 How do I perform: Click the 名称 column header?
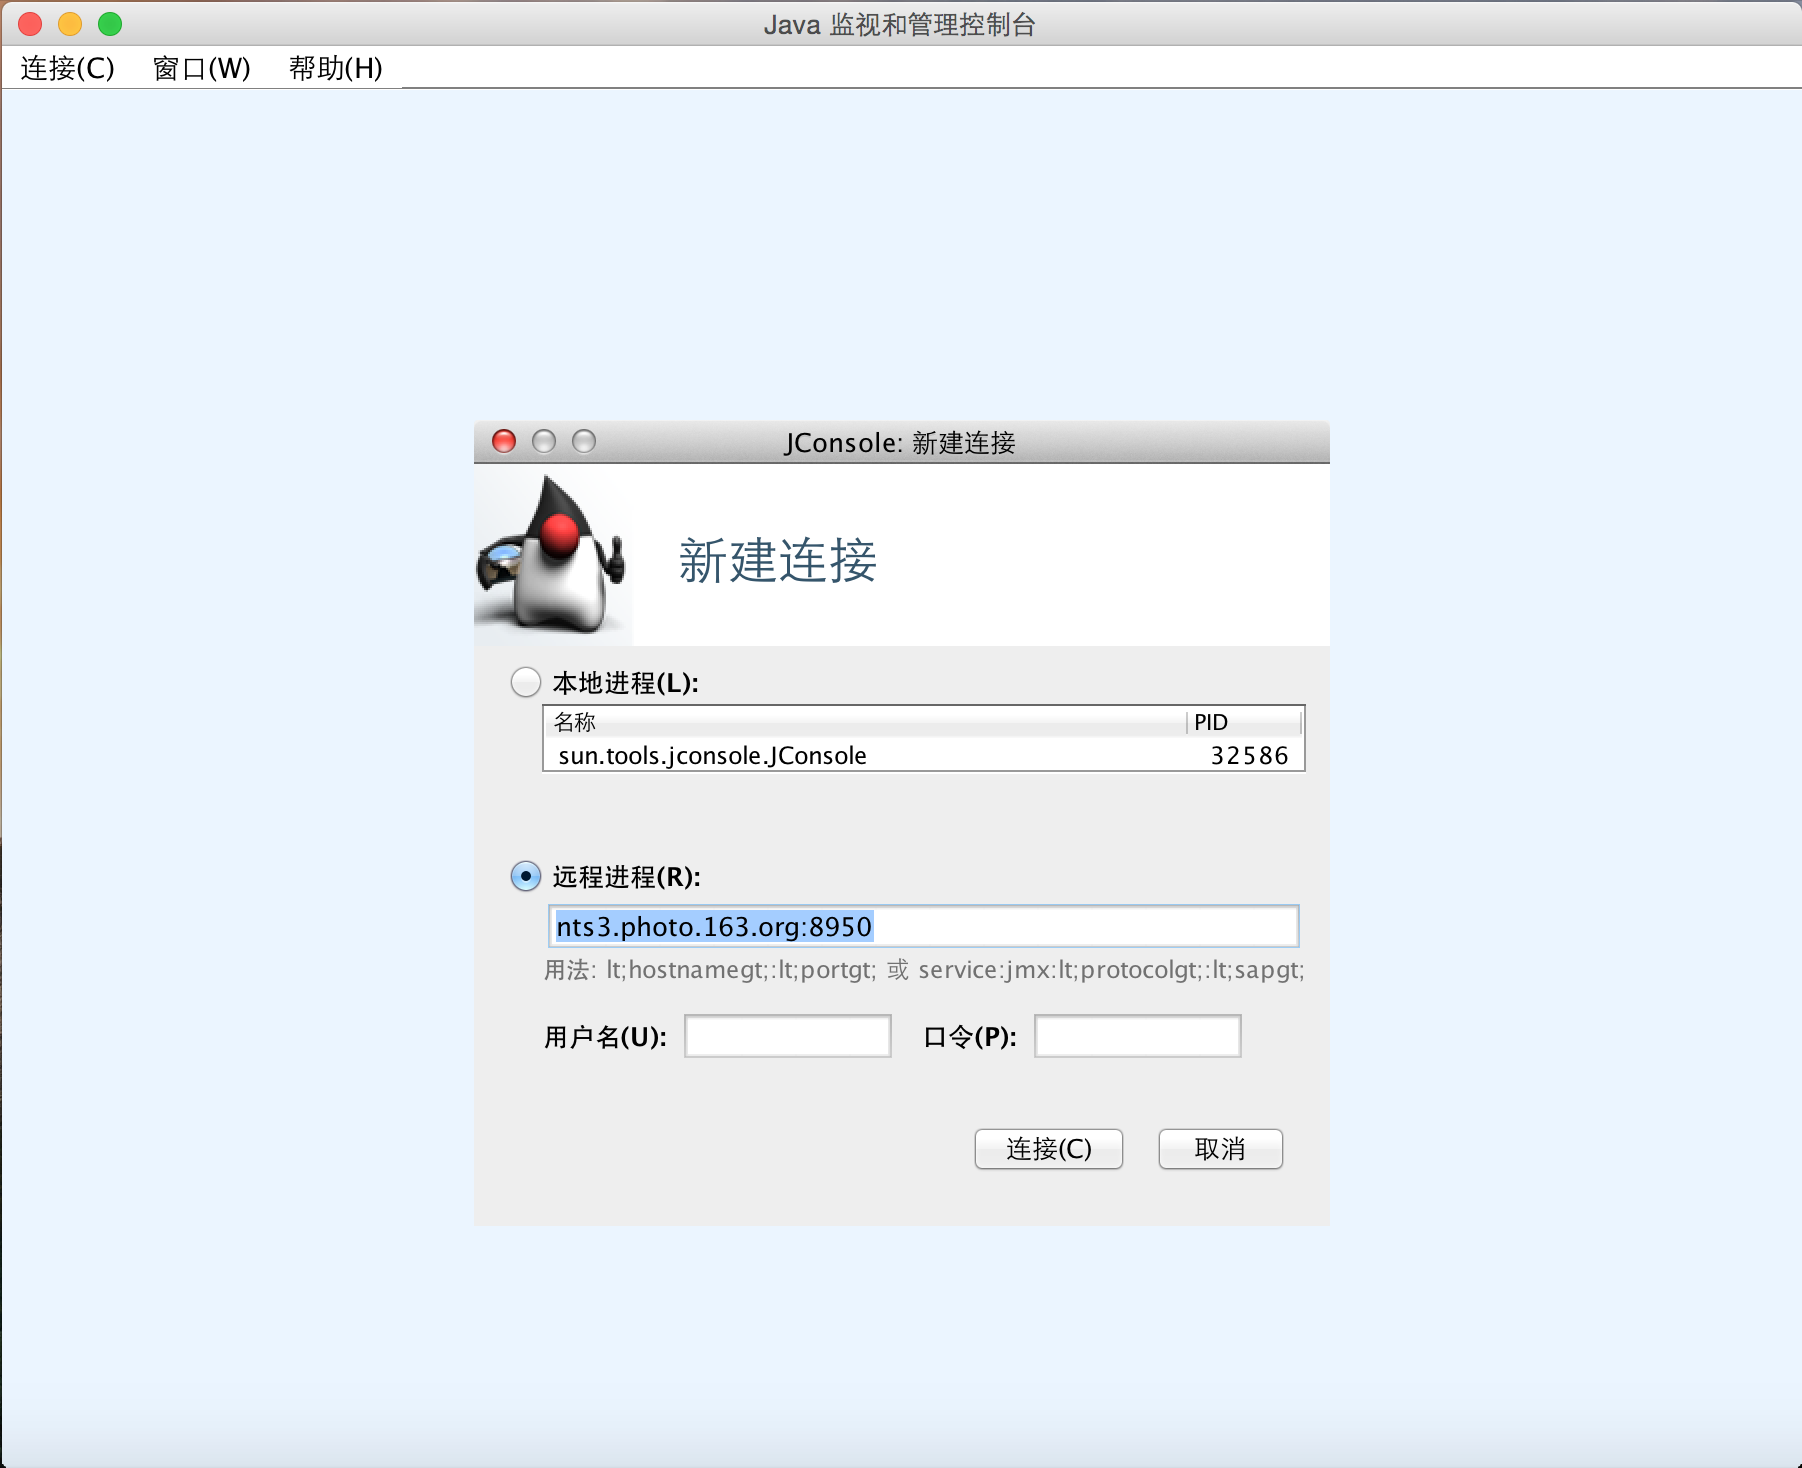pyautogui.click(x=866, y=722)
